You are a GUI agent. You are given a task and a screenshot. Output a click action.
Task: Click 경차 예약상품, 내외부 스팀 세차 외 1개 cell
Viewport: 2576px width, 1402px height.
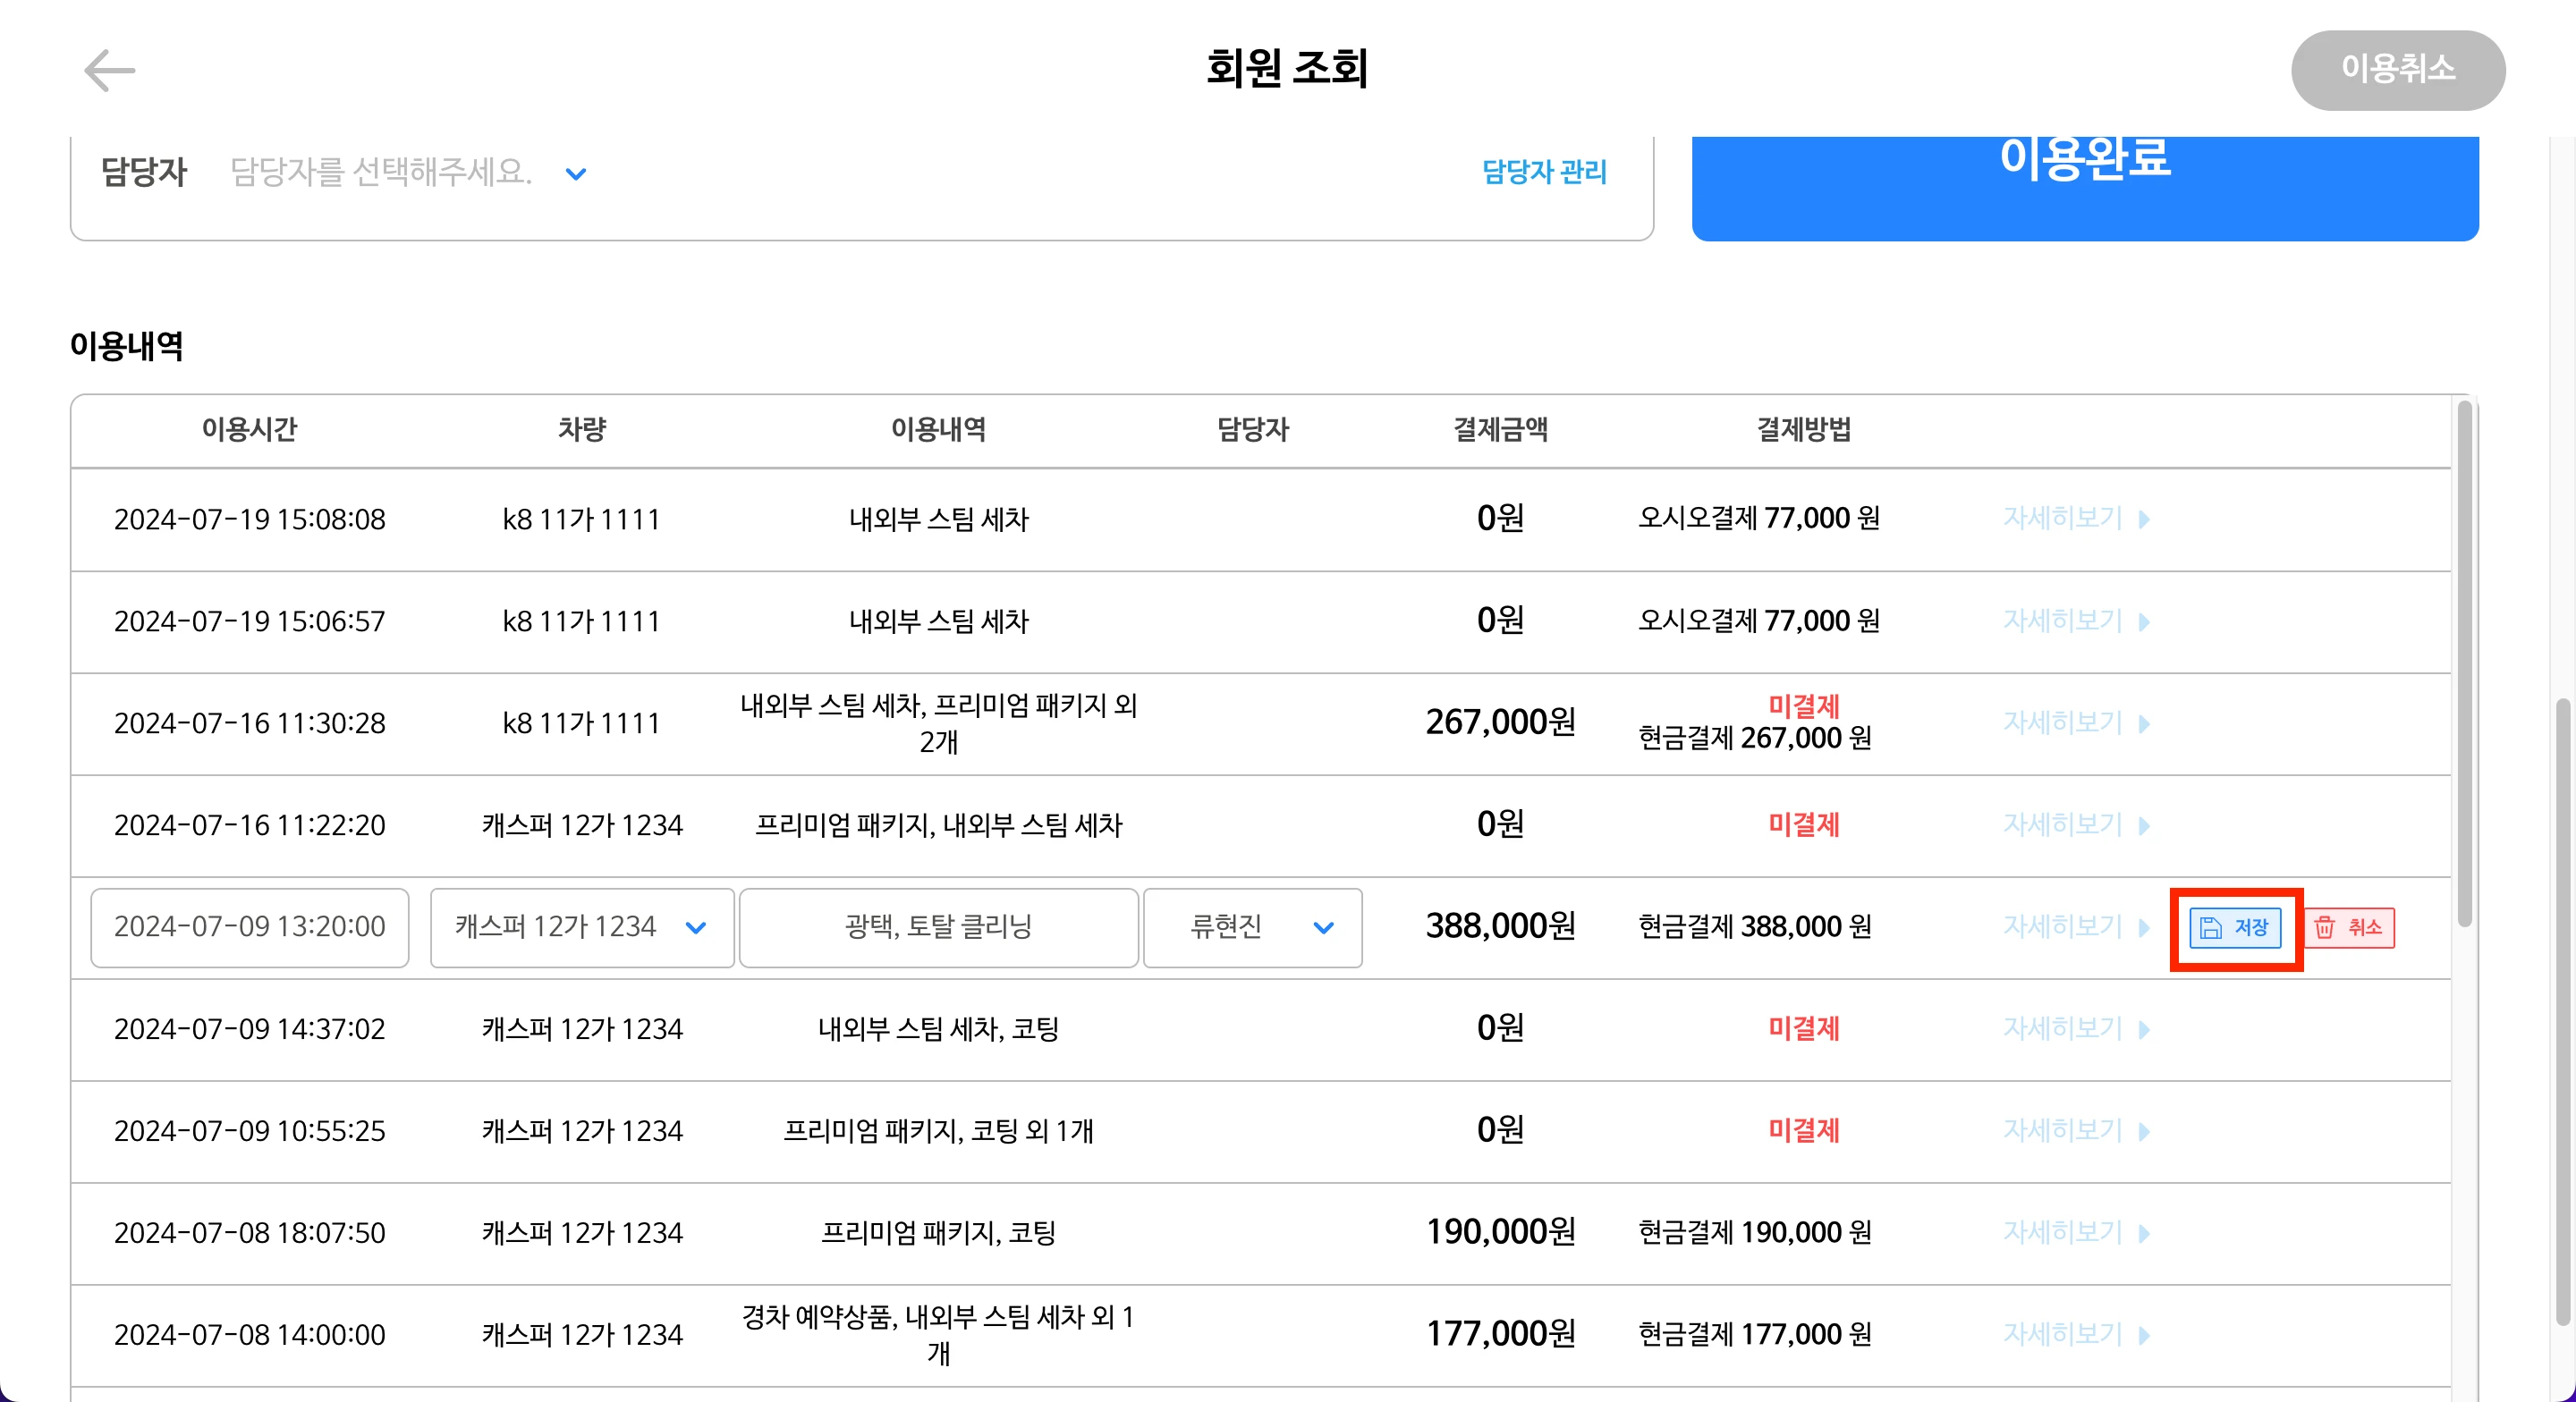pyautogui.click(x=938, y=1335)
